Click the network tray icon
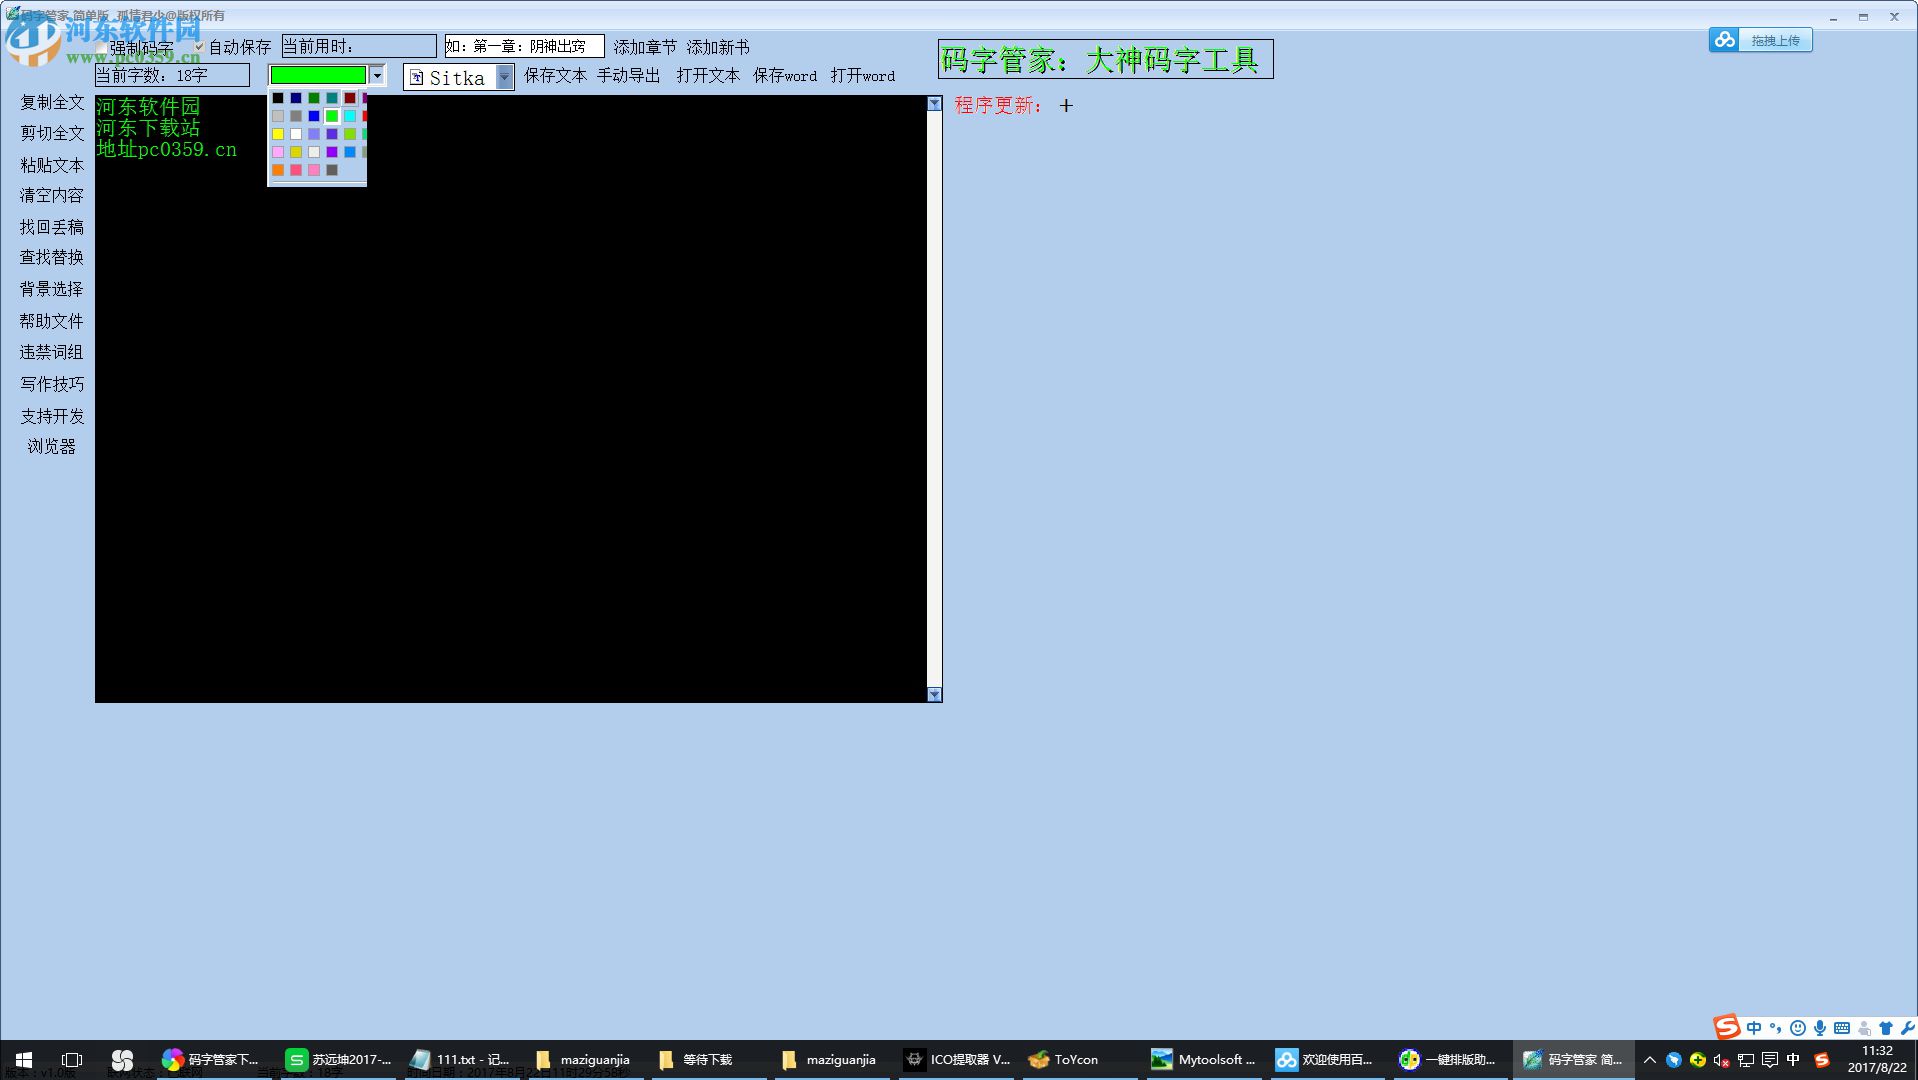The image size is (1918, 1080). tap(1746, 1060)
